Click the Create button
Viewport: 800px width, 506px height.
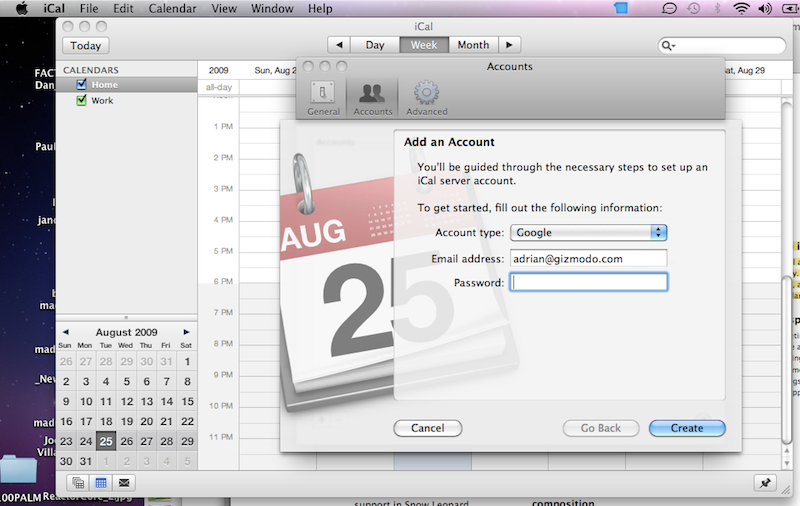[687, 428]
